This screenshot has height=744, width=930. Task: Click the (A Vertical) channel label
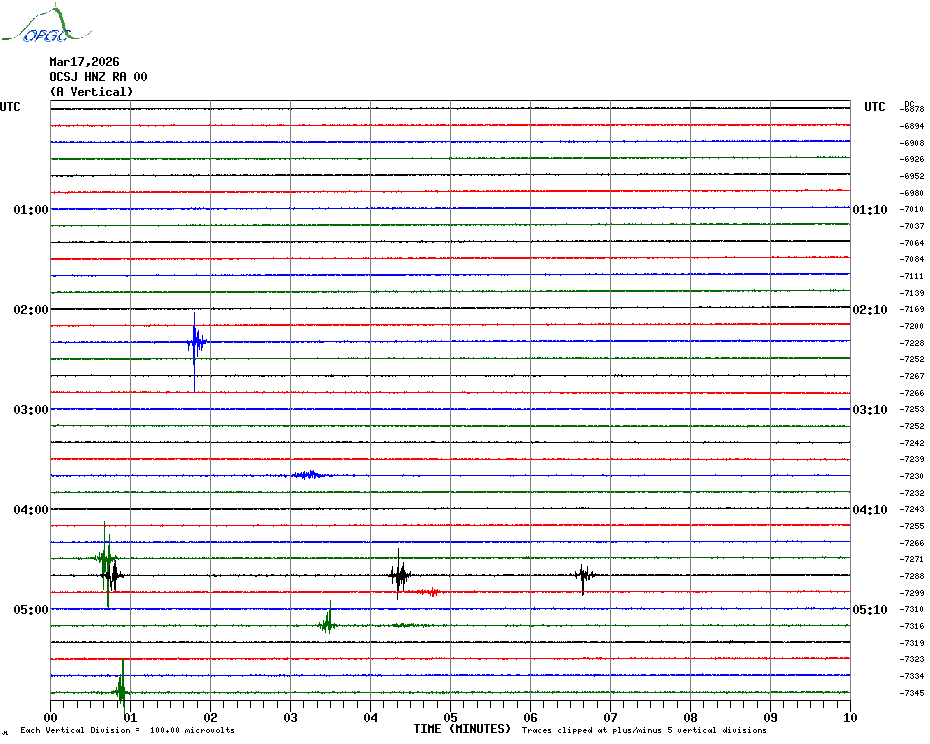pyautogui.click(x=91, y=92)
